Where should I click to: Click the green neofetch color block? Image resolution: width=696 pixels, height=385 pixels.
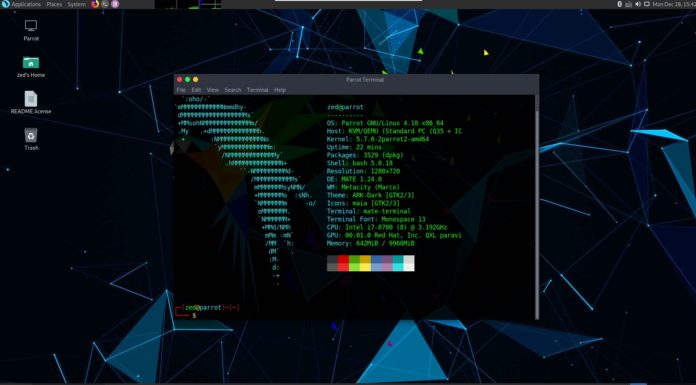[x=354, y=263]
